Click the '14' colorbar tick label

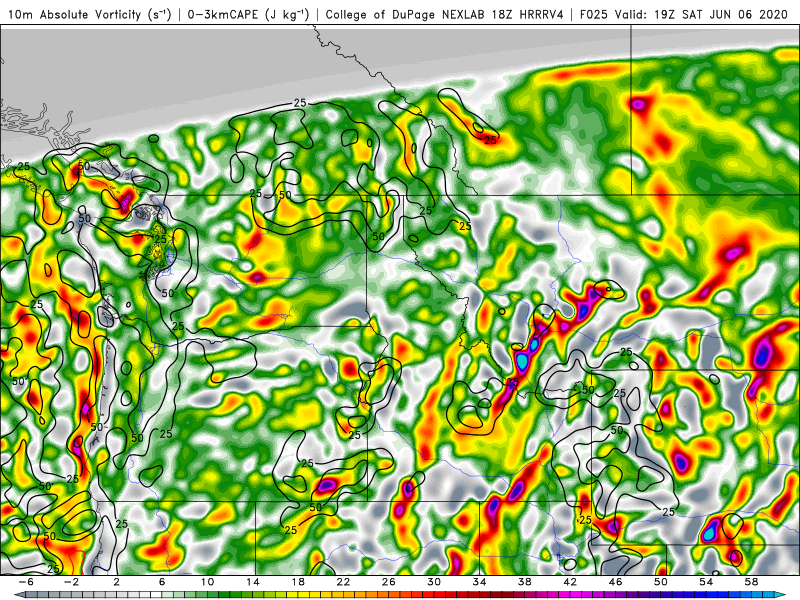253,582
